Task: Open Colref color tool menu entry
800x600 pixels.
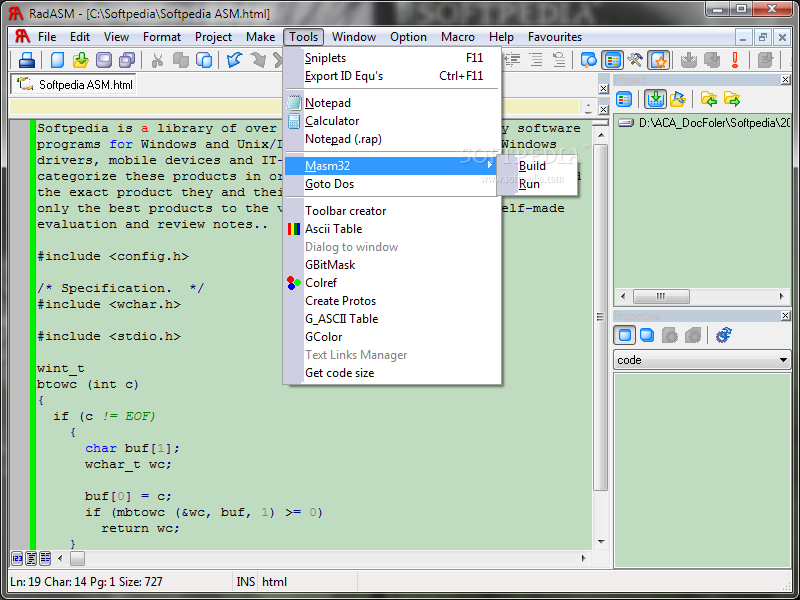Action: pyautogui.click(x=392, y=283)
